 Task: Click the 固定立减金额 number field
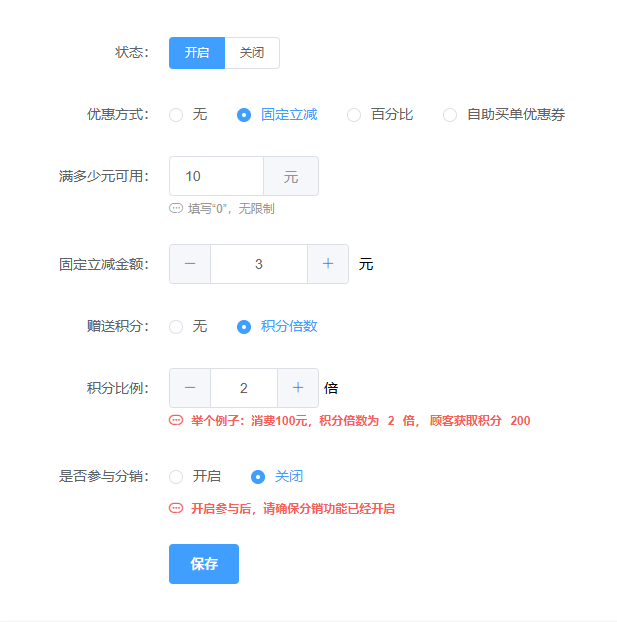click(x=259, y=264)
